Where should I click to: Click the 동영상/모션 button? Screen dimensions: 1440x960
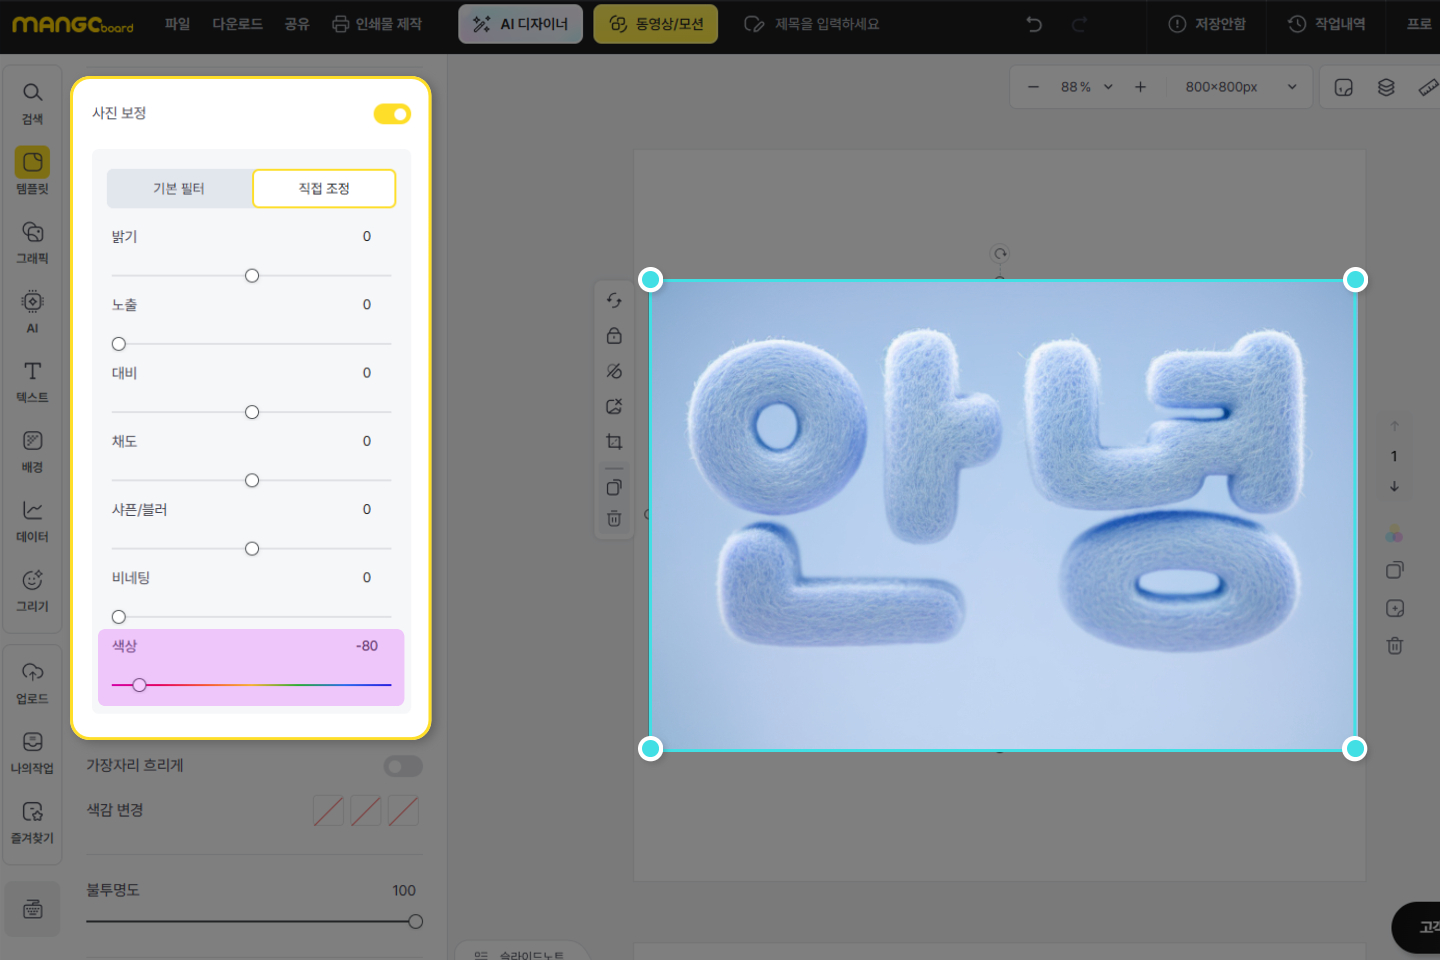656,24
